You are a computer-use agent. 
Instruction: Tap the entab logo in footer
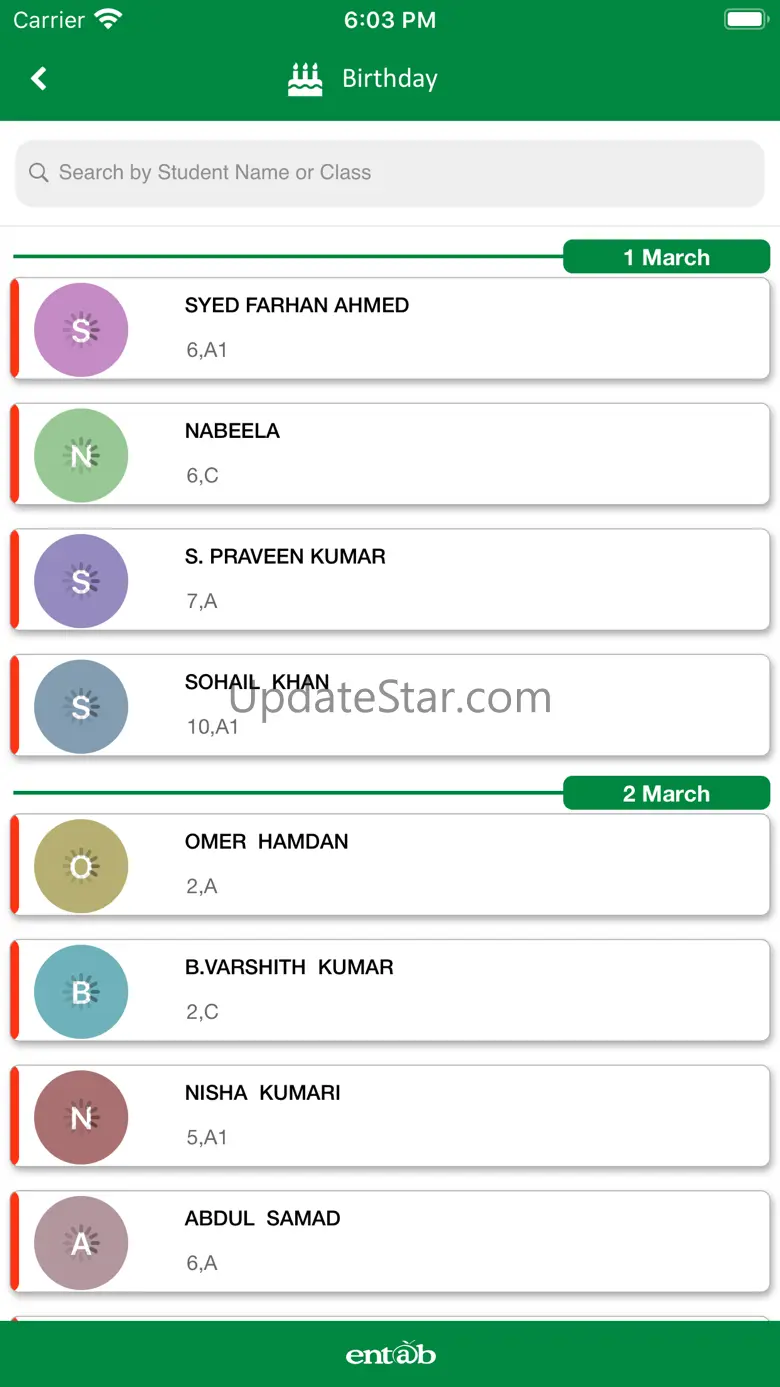coord(390,1354)
